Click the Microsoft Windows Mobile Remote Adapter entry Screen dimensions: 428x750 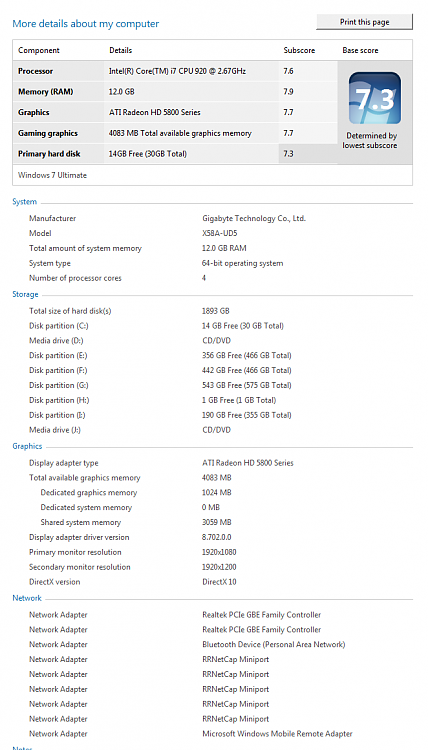pyautogui.click(x=277, y=734)
